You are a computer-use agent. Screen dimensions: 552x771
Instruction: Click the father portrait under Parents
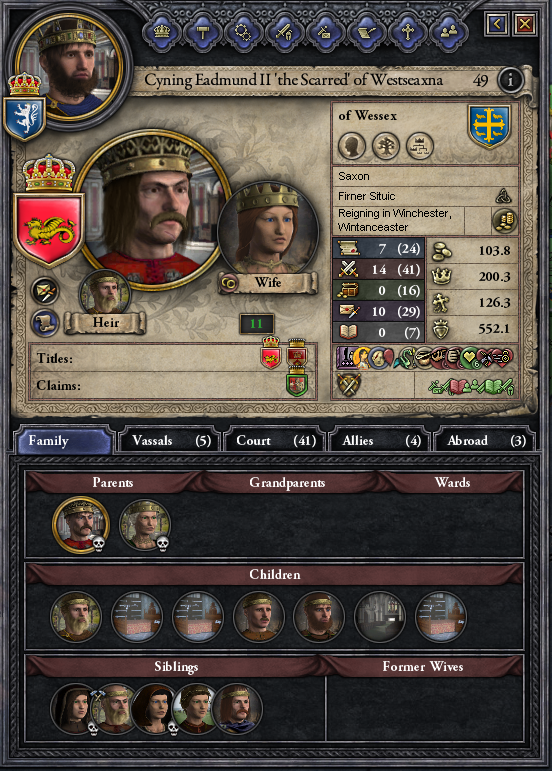(81, 524)
